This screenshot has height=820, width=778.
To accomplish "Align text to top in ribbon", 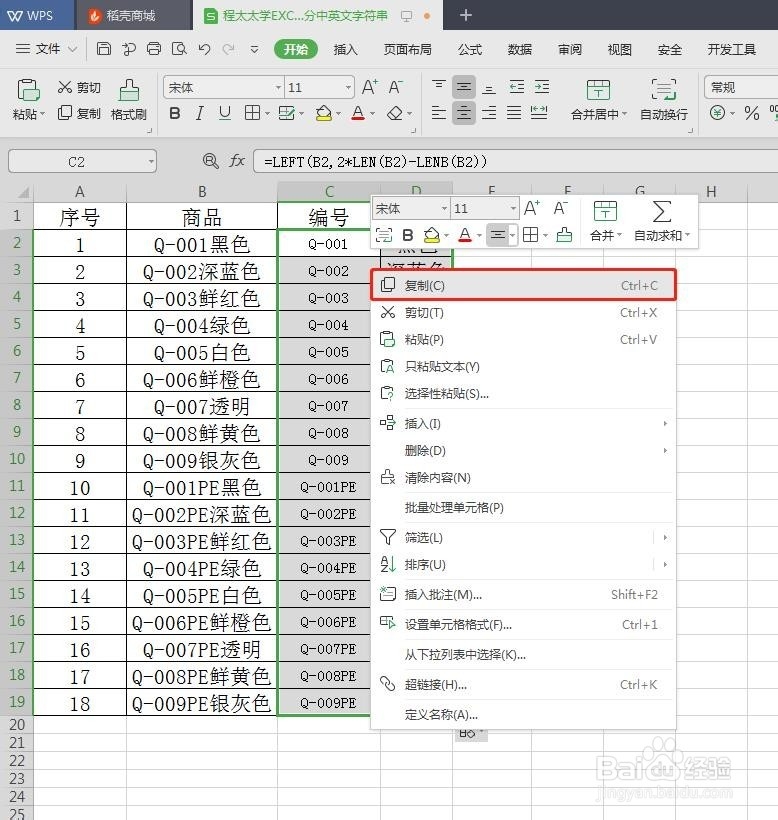I will [439, 86].
